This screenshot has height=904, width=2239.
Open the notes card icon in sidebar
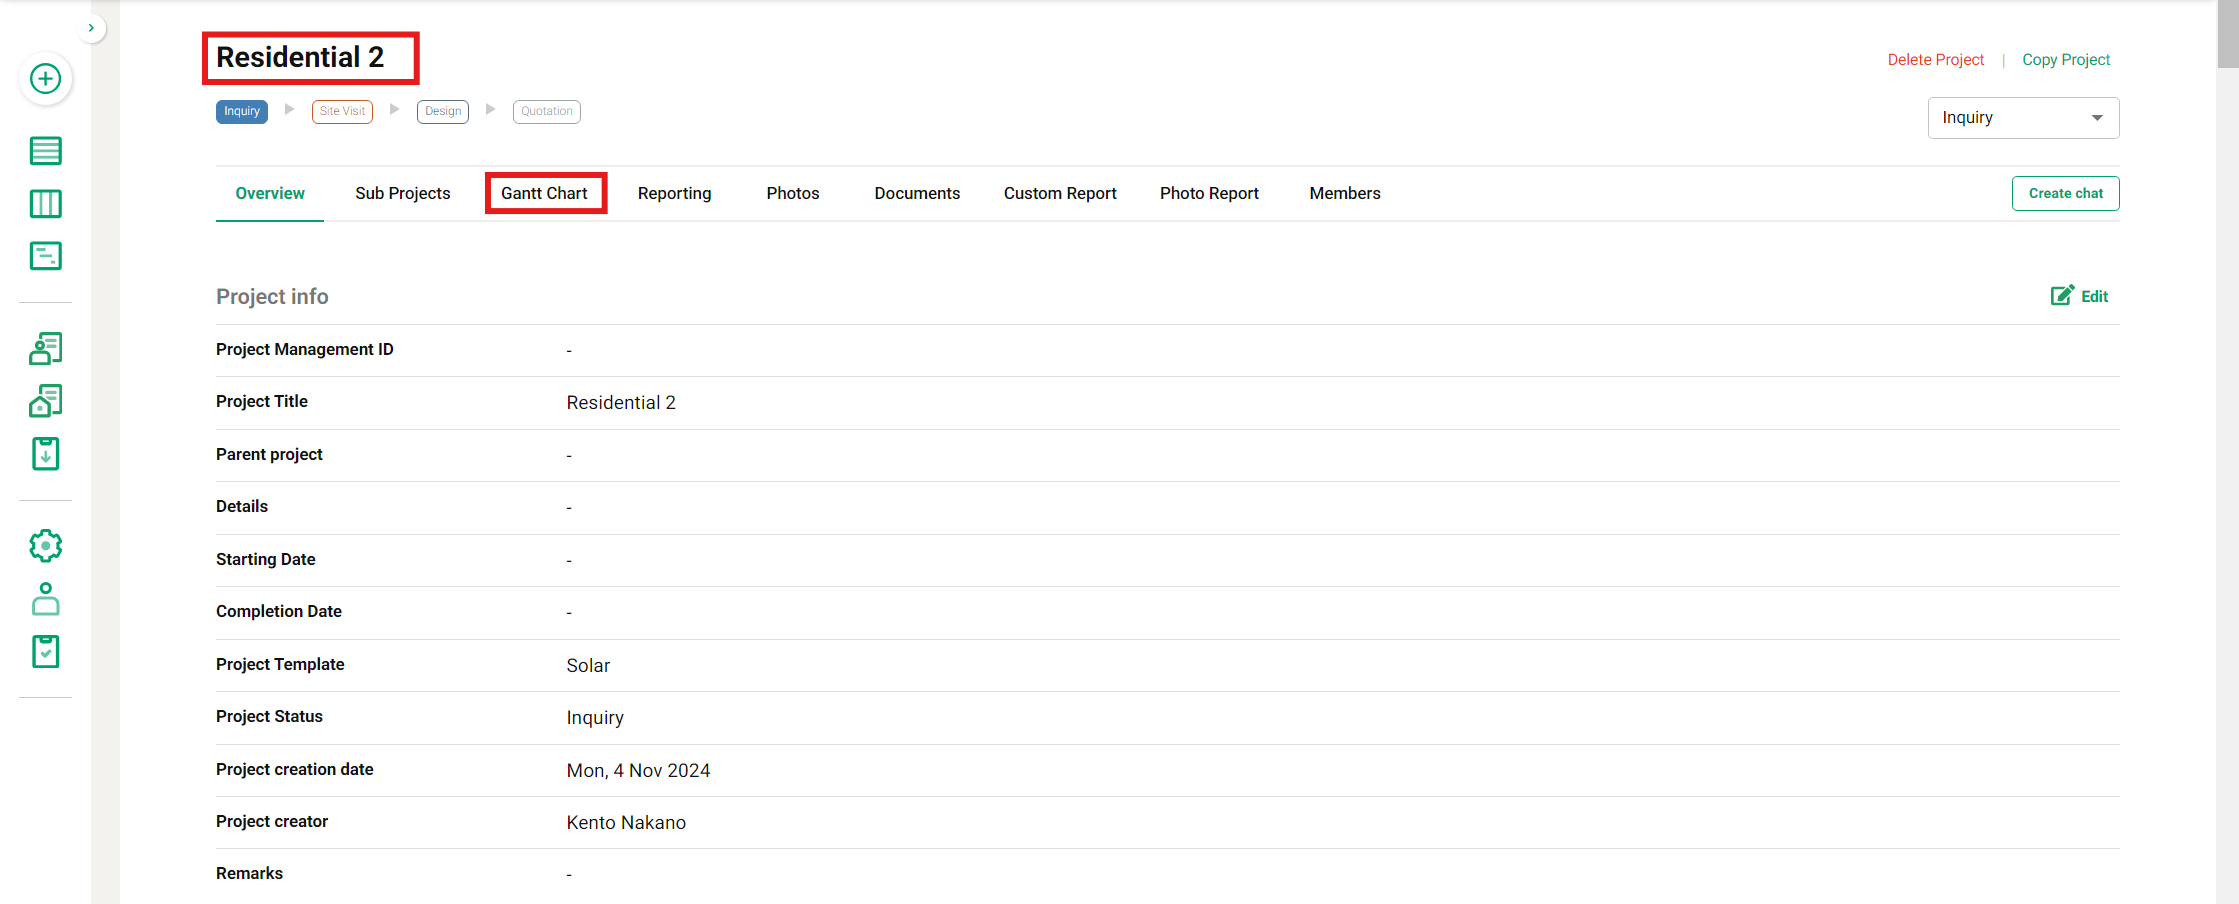(45, 256)
